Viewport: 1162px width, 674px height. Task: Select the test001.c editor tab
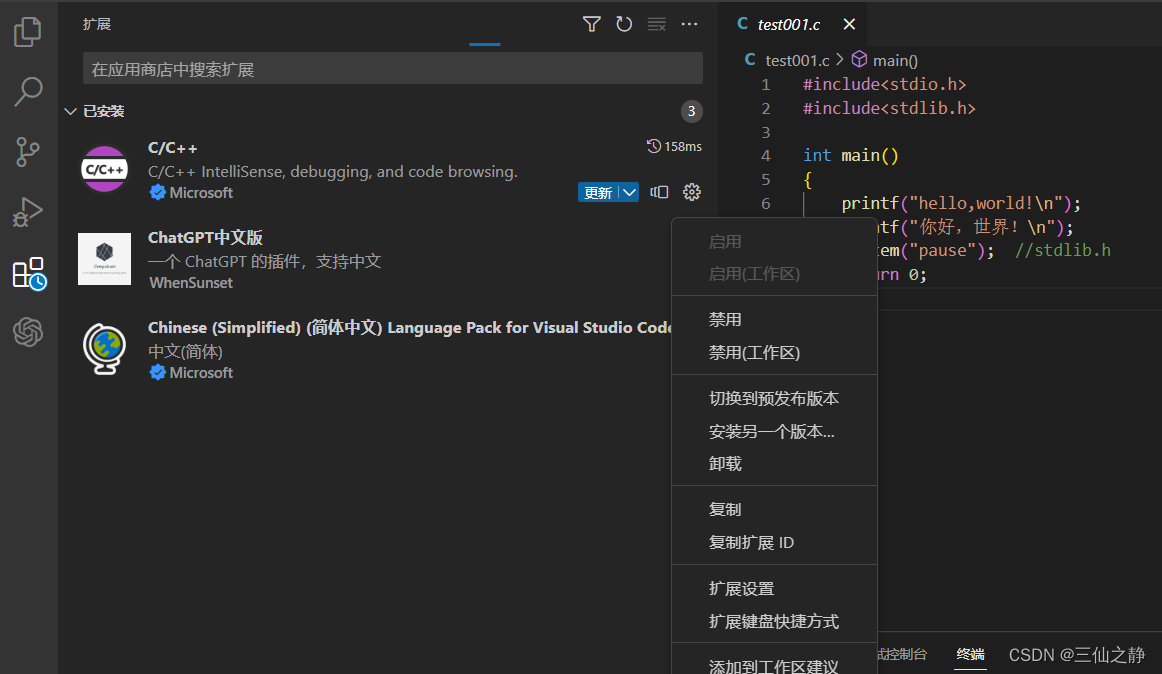coord(793,24)
